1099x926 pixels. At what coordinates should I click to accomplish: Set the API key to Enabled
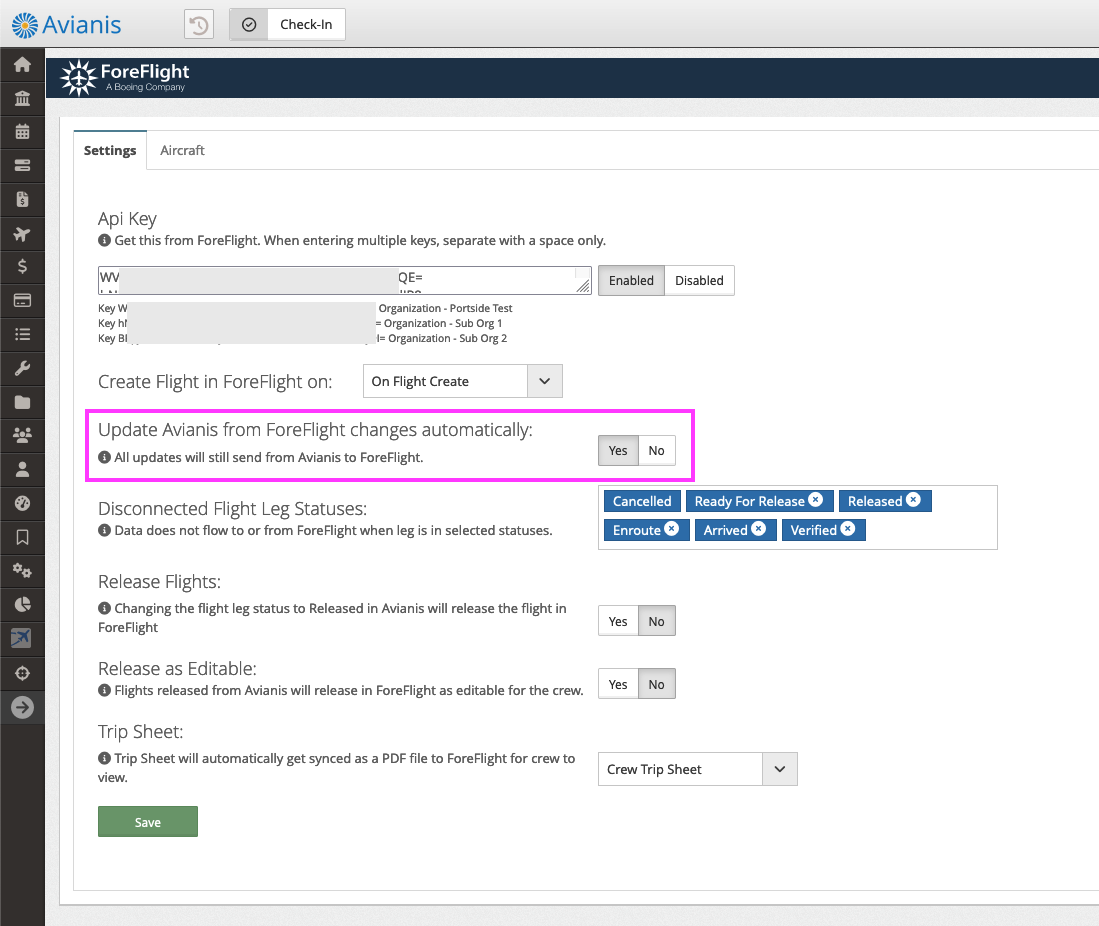(632, 280)
